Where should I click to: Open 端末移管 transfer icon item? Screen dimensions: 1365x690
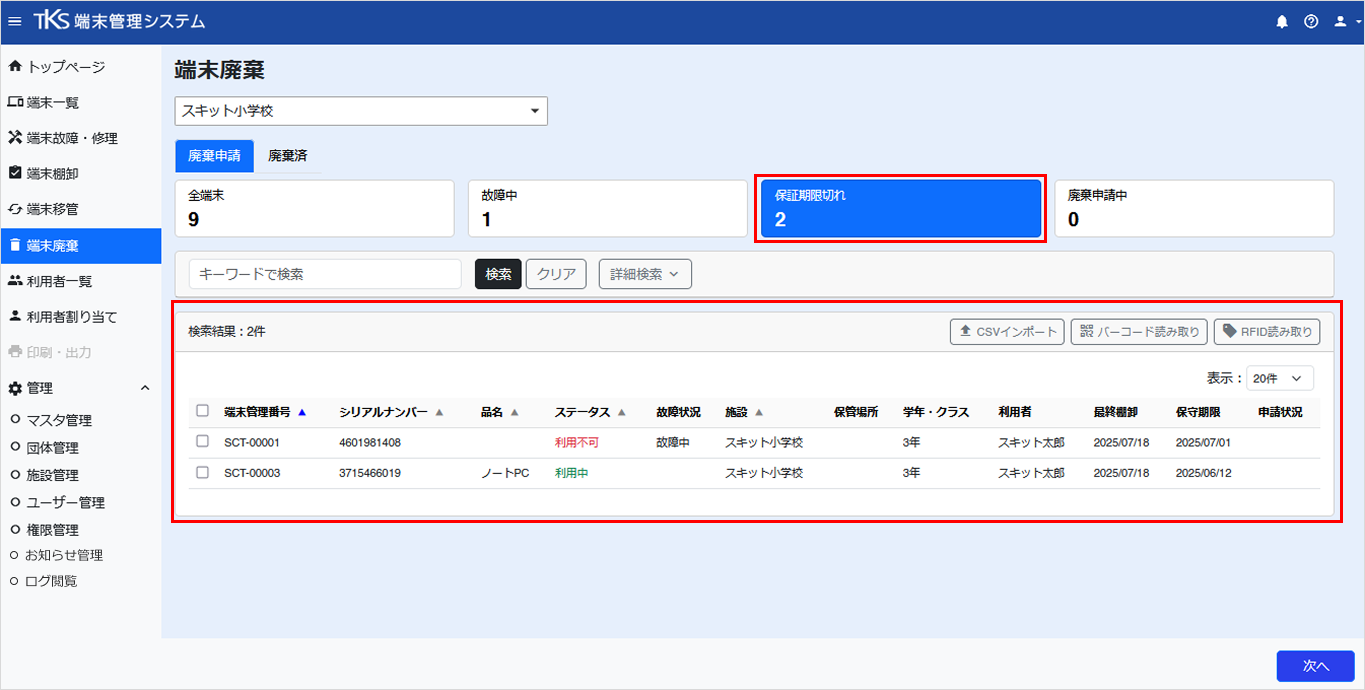(15, 209)
